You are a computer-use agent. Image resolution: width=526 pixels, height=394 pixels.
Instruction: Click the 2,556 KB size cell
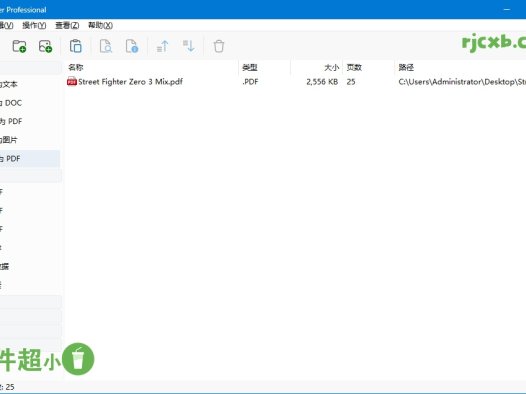click(x=322, y=81)
